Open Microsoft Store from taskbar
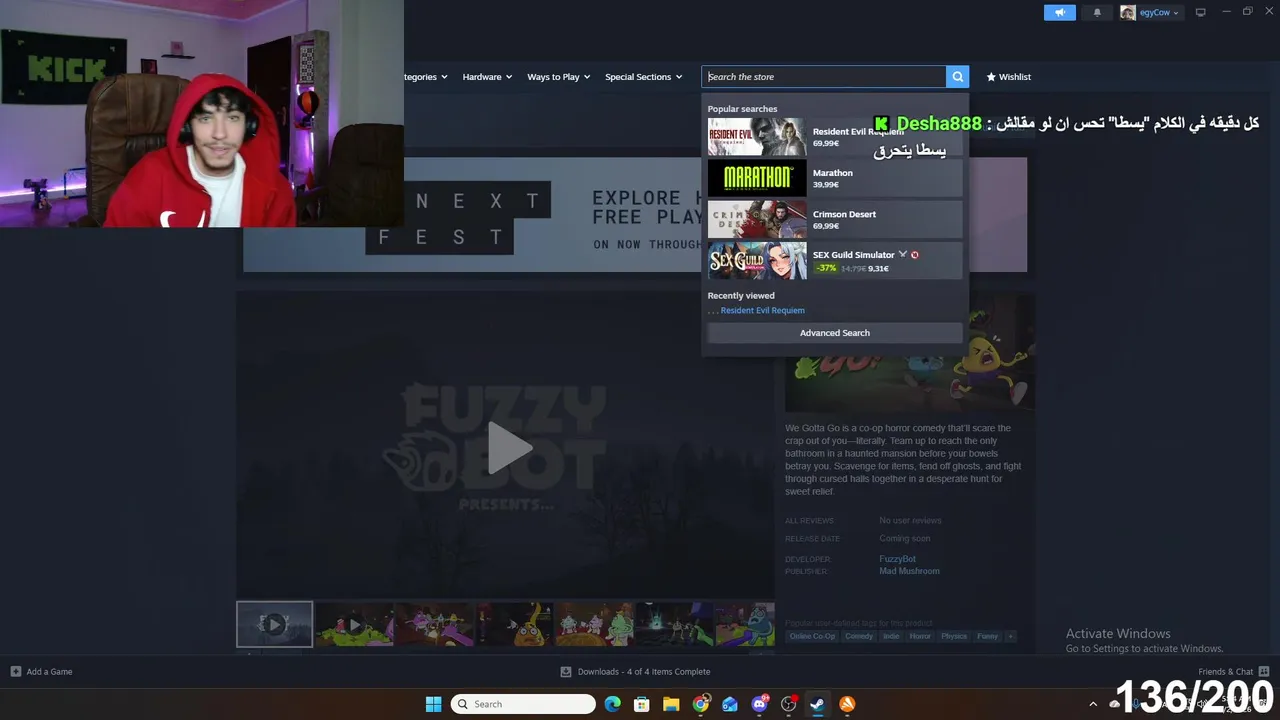 tap(642, 704)
